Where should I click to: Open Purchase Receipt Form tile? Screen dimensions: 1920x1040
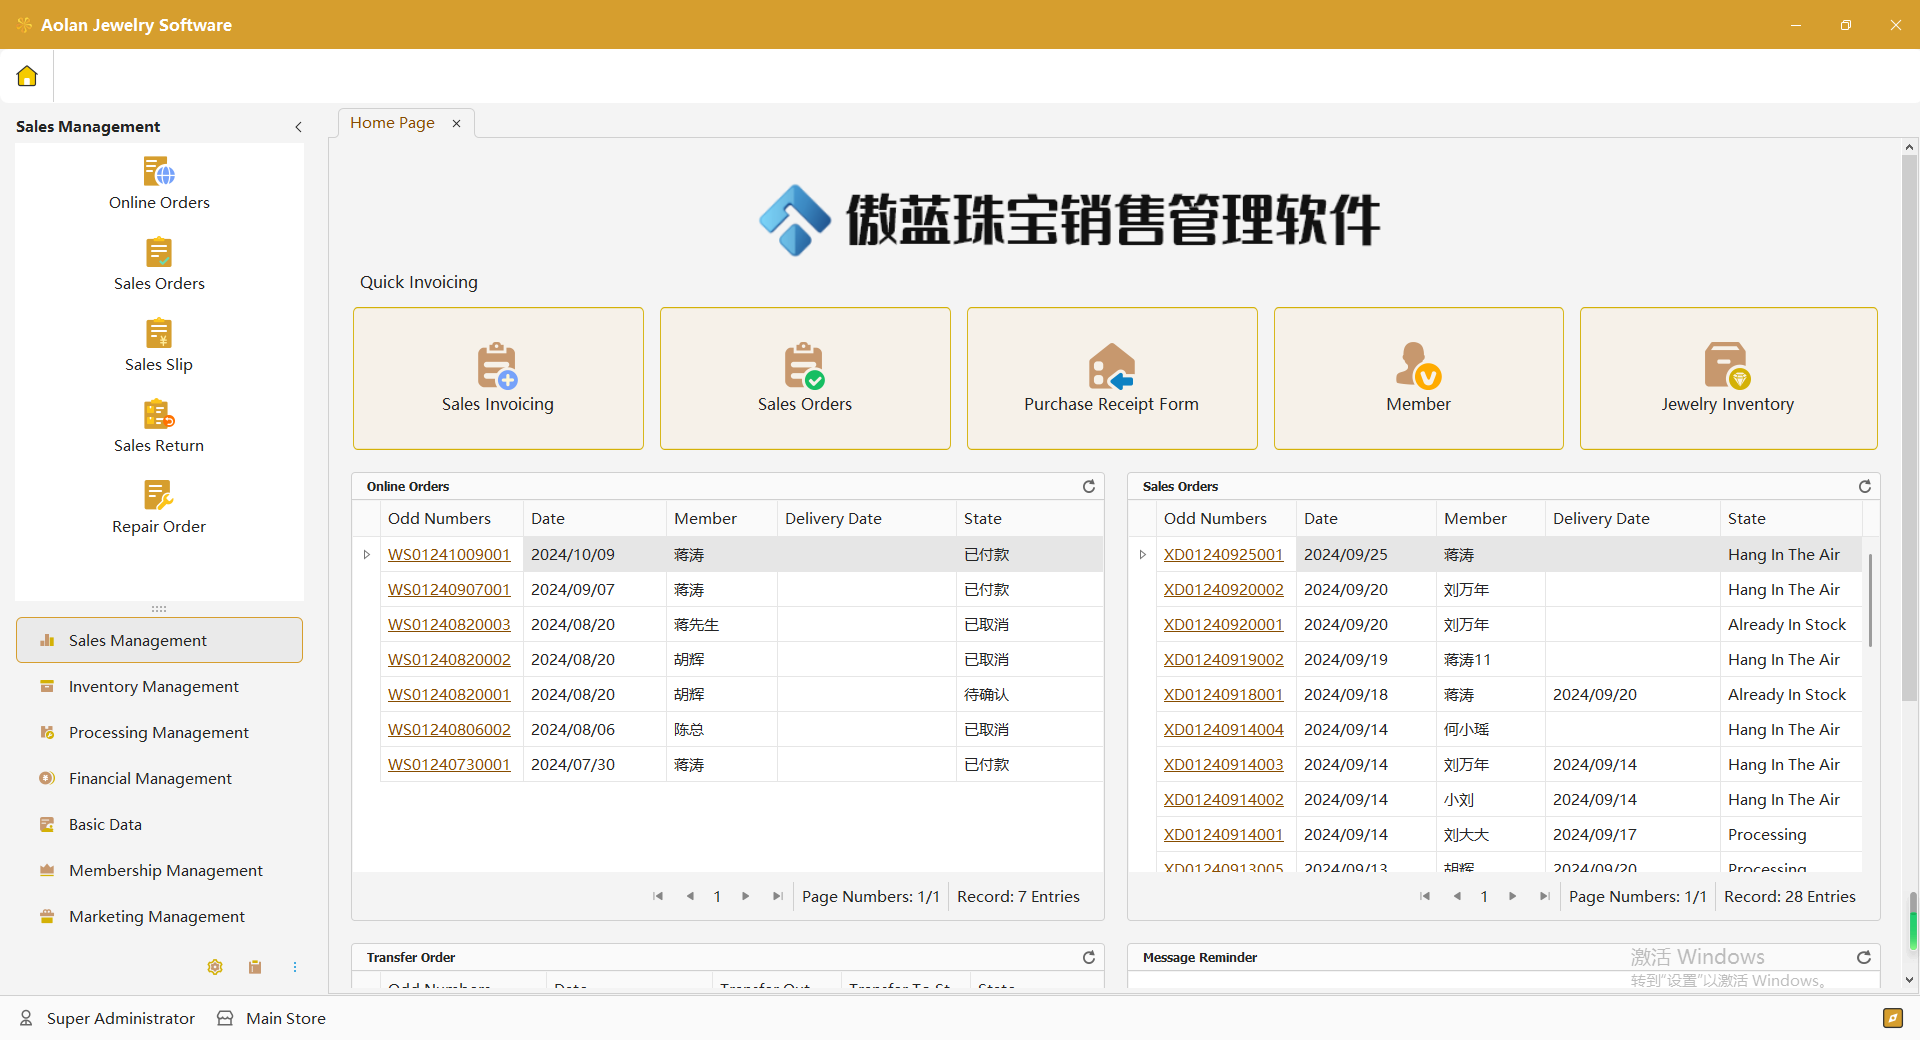pos(1111,378)
